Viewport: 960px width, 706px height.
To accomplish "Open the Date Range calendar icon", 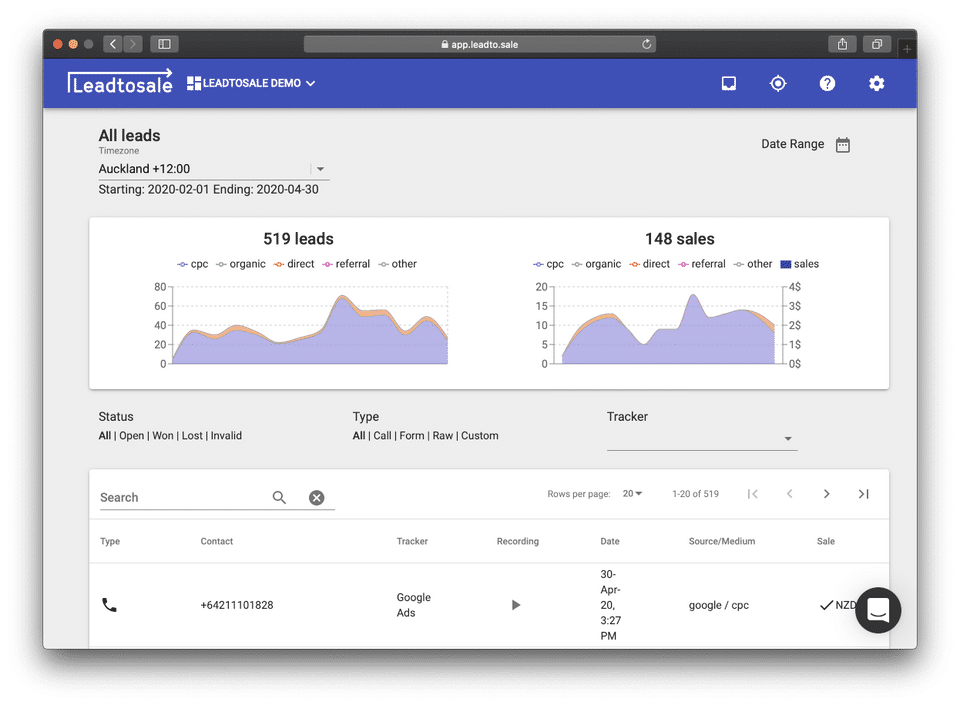I will click(x=842, y=145).
